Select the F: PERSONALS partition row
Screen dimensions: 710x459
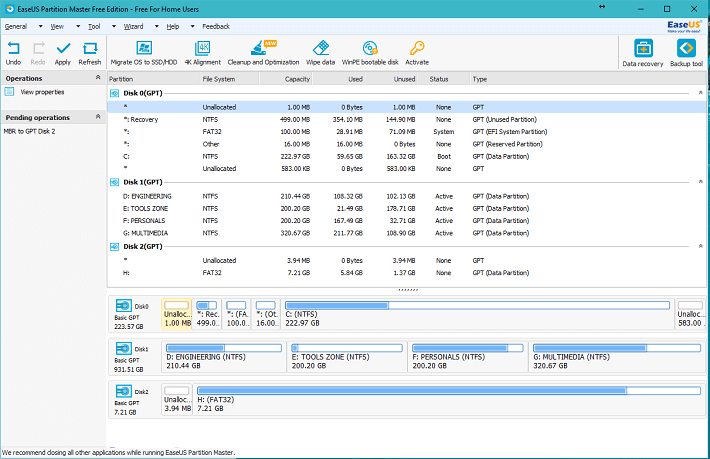[407, 221]
